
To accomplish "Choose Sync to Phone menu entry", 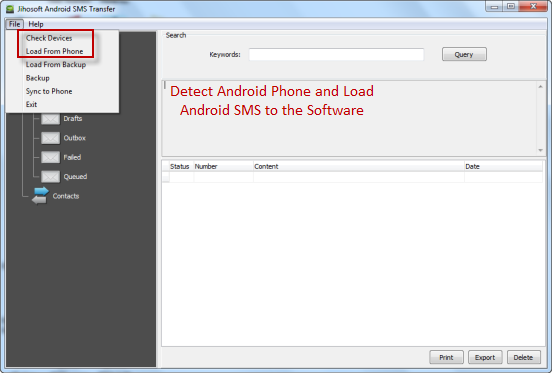I will pos(49,91).
